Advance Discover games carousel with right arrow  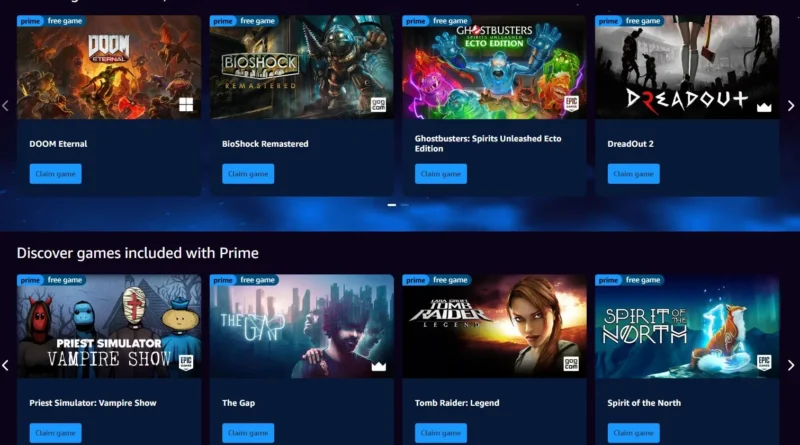click(x=791, y=365)
